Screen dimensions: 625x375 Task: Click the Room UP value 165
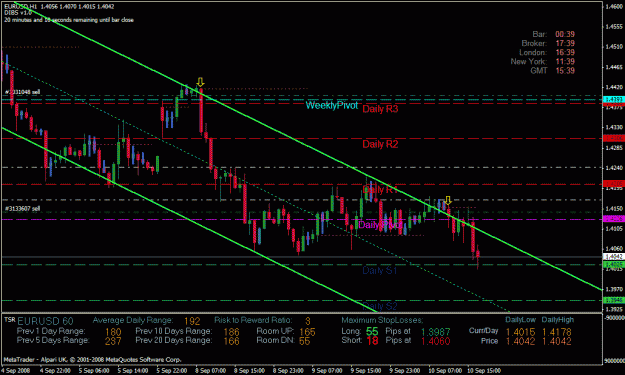[x=307, y=332]
